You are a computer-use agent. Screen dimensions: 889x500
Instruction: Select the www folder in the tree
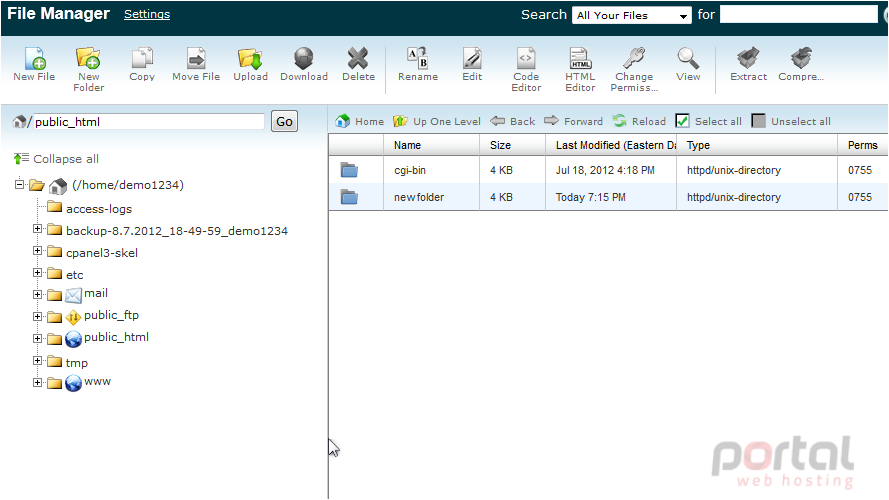[x=98, y=382]
